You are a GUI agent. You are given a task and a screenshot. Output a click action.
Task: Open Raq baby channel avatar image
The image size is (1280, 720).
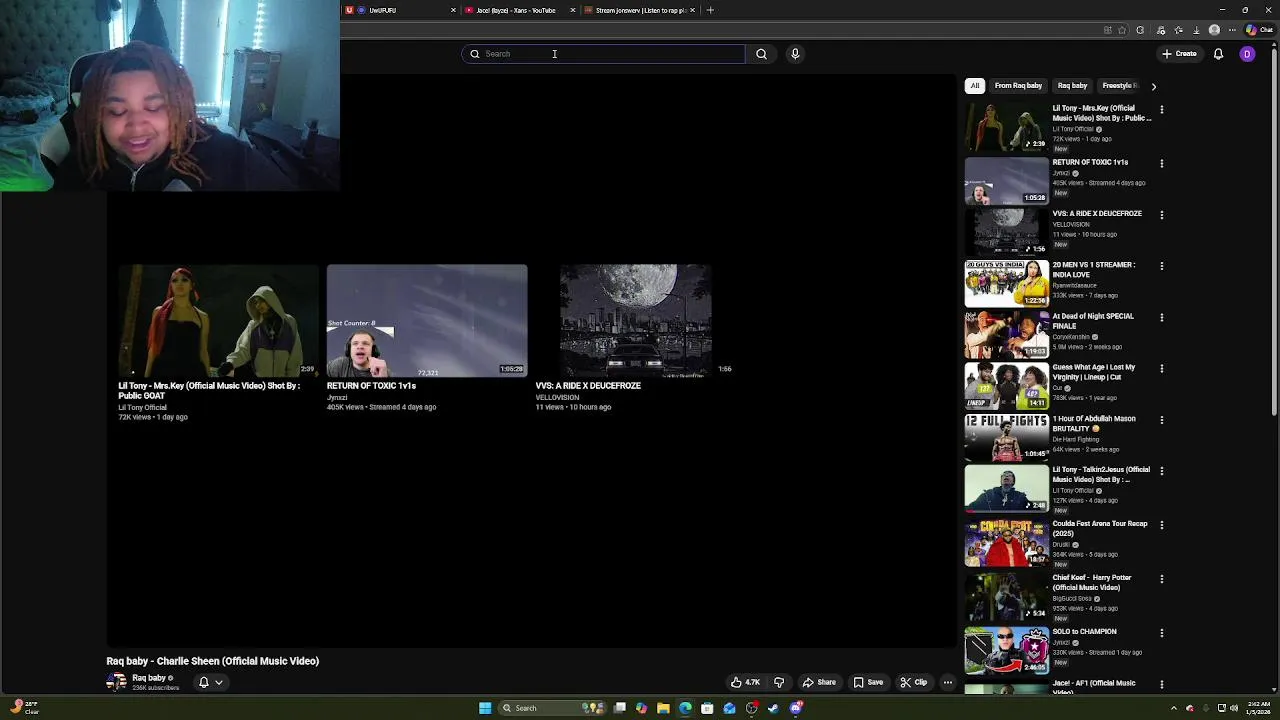[x=117, y=682]
